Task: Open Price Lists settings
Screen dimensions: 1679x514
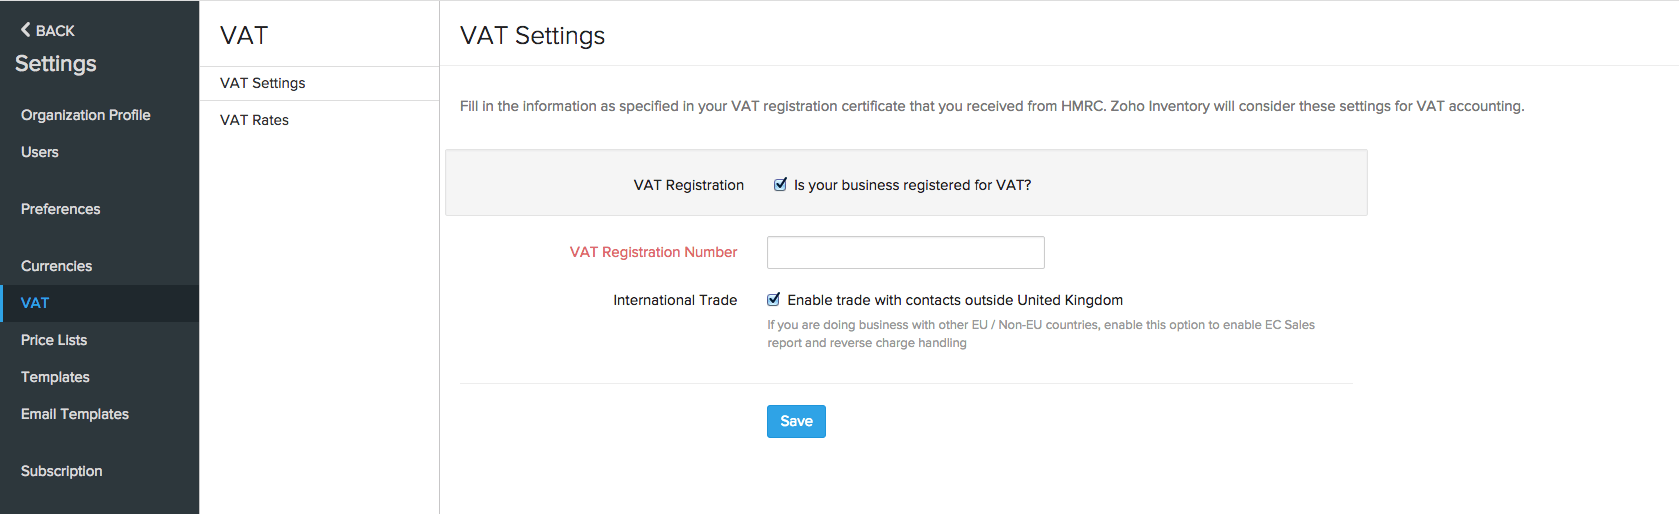Action: pos(54,340)
